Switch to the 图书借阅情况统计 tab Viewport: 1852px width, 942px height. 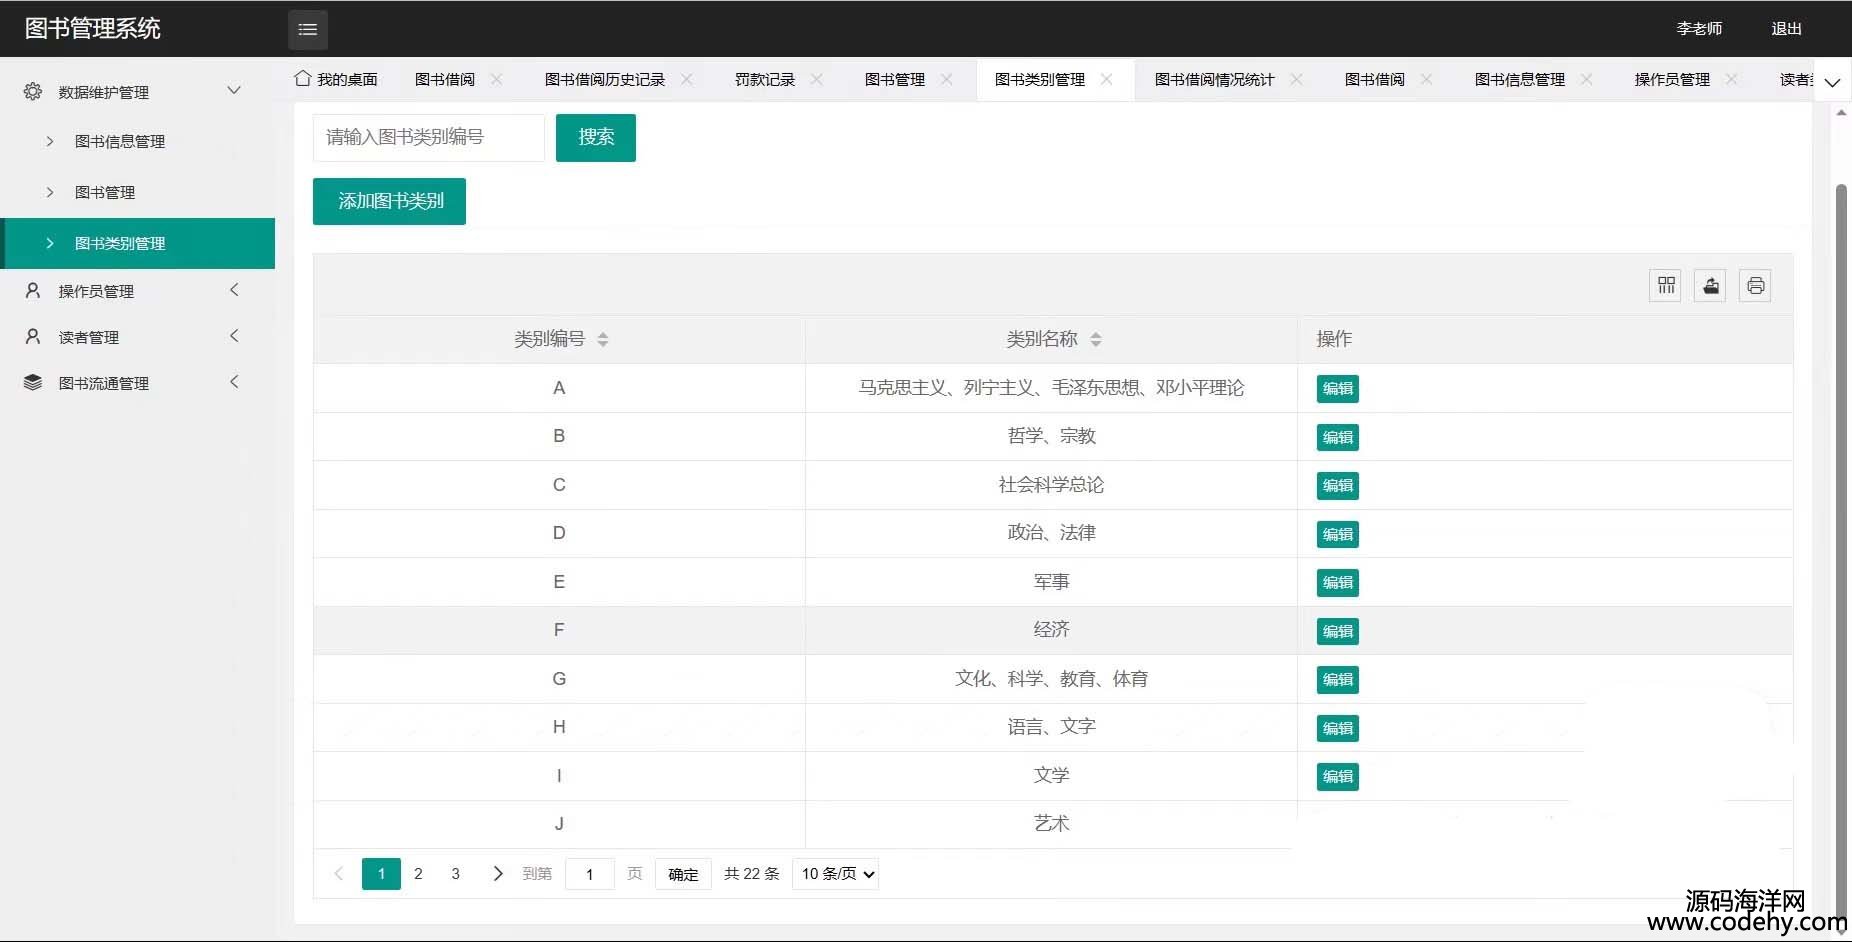click(x=1214, y=80)
